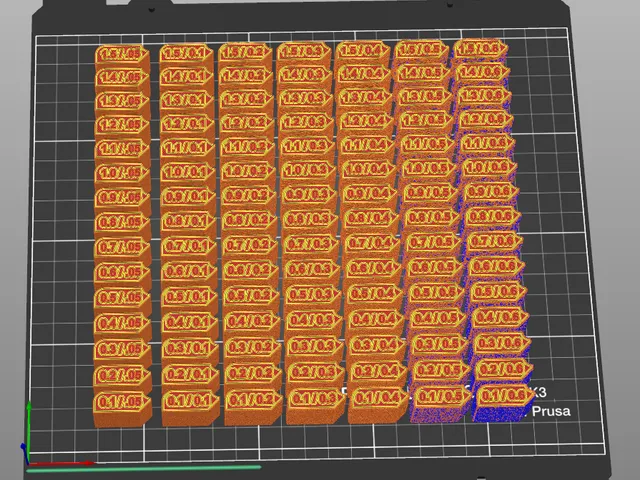This screenshot has width=640, height=480.
Task: Pick the 0.6 / .05 block
Action: pos(122,272)
